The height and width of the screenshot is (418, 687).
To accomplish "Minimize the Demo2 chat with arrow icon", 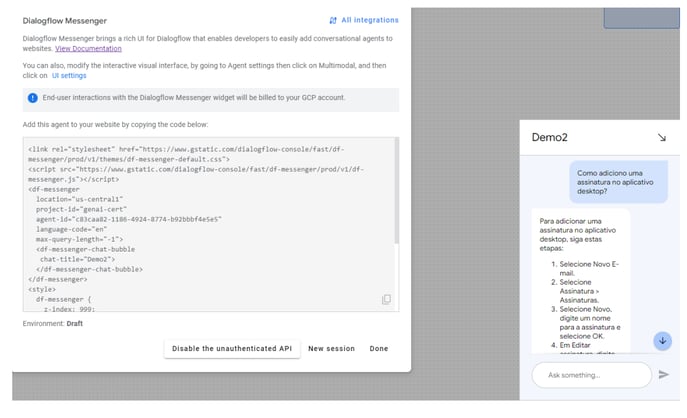I will click(662, 138).
